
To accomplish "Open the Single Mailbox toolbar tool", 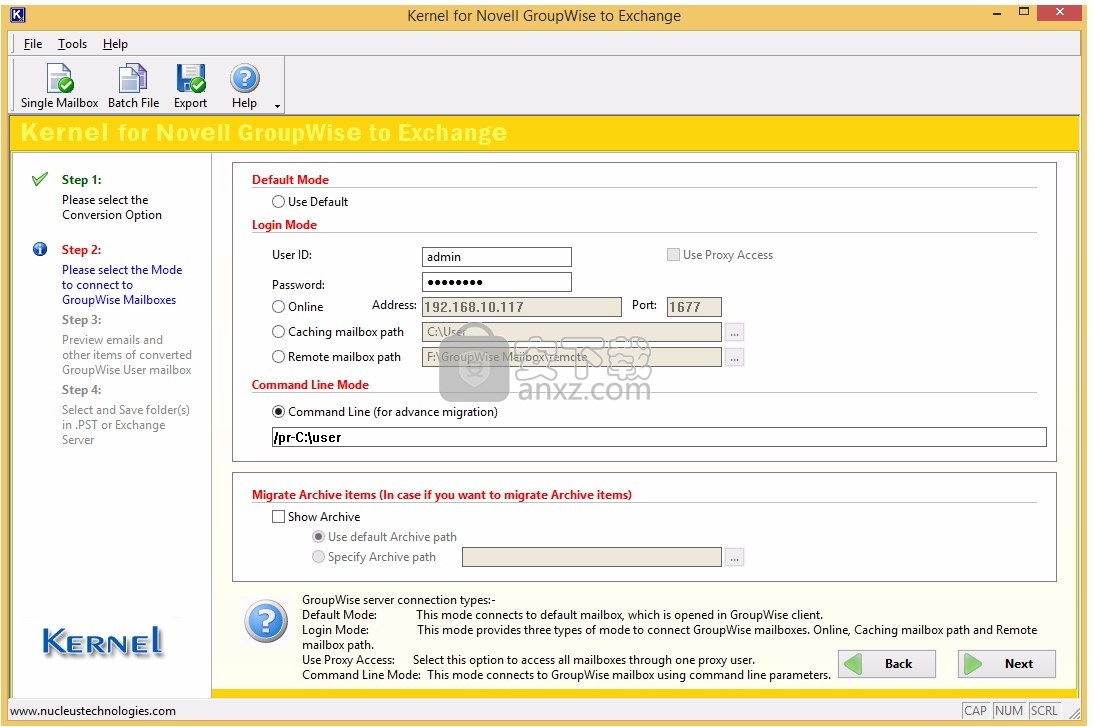I will [59, 86].
